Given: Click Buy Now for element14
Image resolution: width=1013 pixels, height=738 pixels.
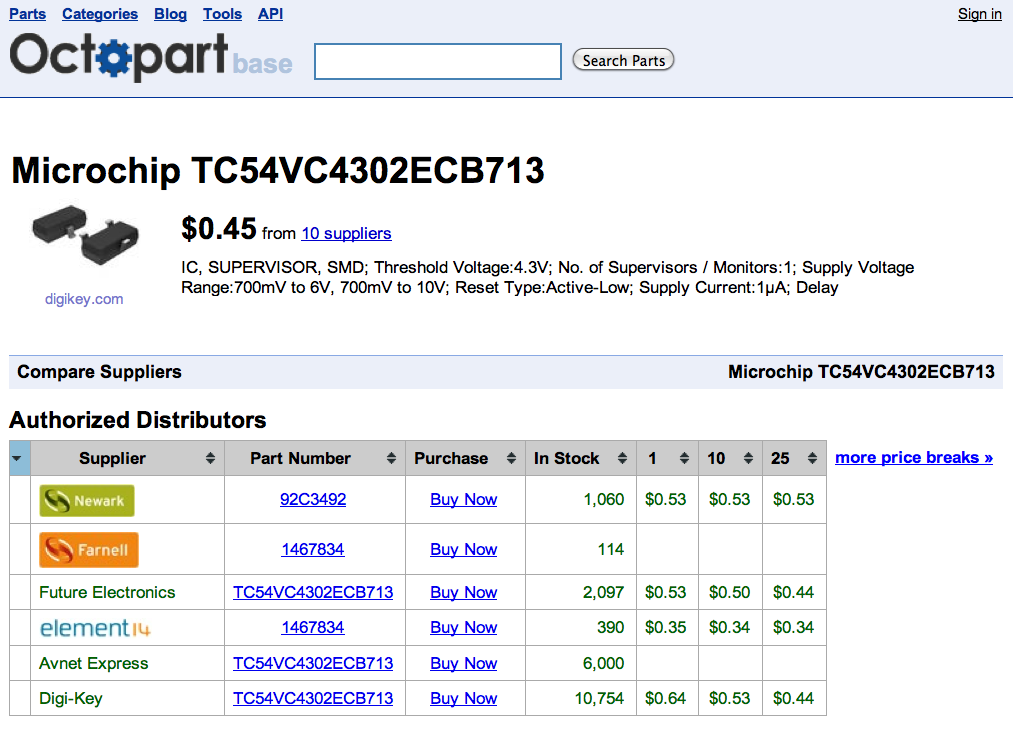Looking at the screenshot, I should (464, 627).
